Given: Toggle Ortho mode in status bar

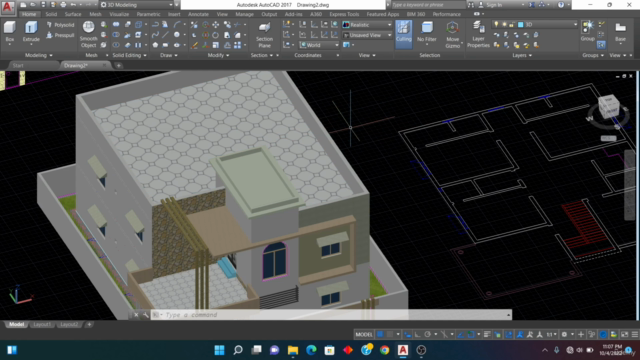Looking at the screenshot, I should click(418, 334).
